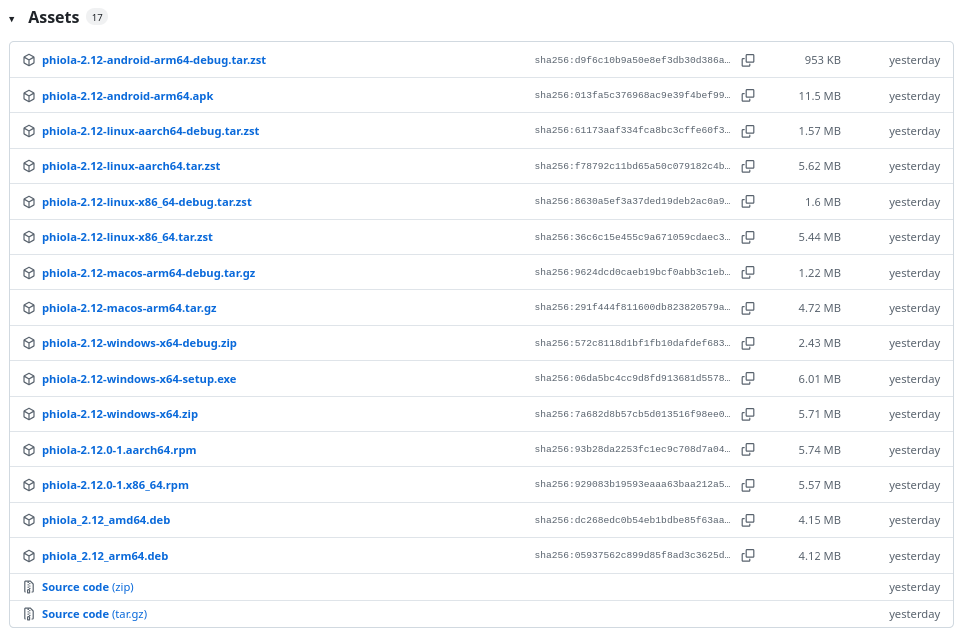960x635 pixels.
Task: Copy SHA256 of phiola-2.12-macos-arm64-debug.tar.gz
Action: click(x=748, y=272)
